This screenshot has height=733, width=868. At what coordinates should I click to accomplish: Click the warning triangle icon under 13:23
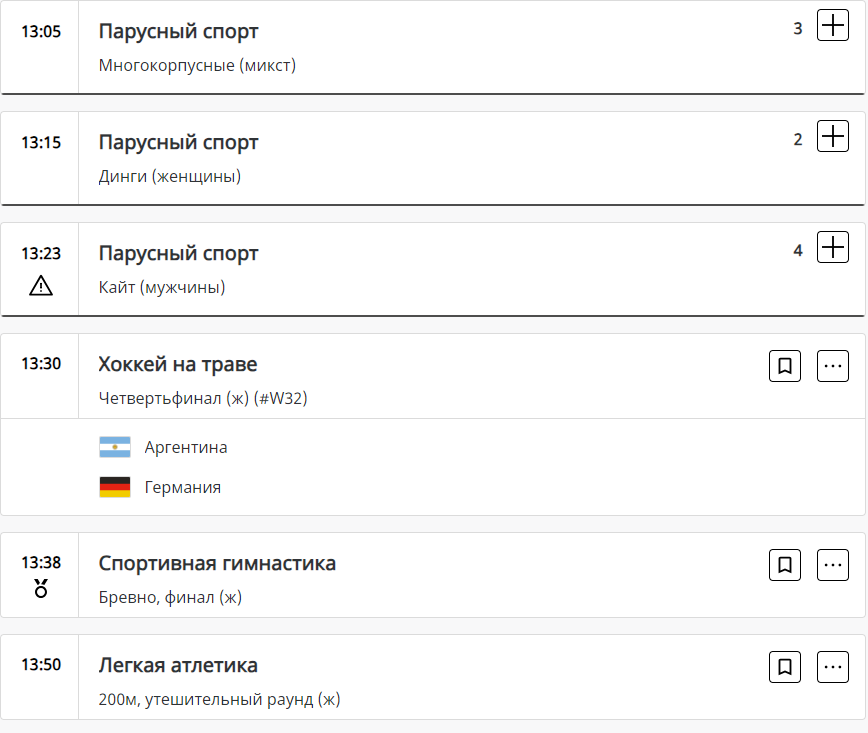pos(41,286)
